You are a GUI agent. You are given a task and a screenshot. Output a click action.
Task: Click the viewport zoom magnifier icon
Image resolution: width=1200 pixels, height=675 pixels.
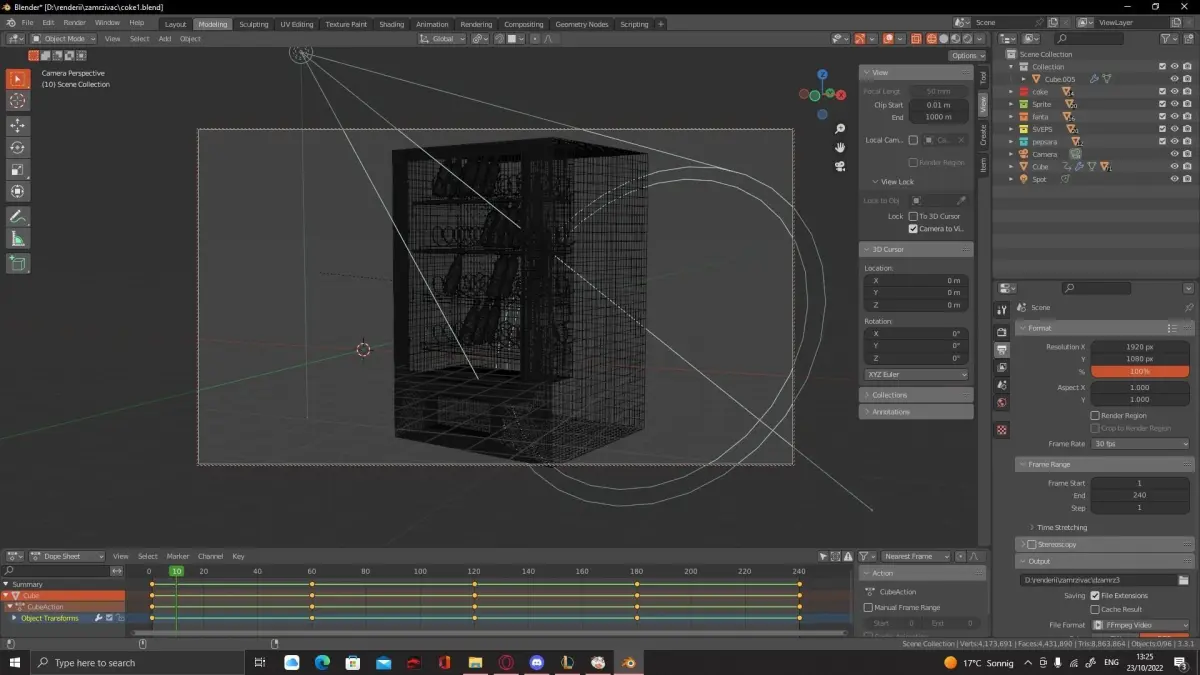840,129
